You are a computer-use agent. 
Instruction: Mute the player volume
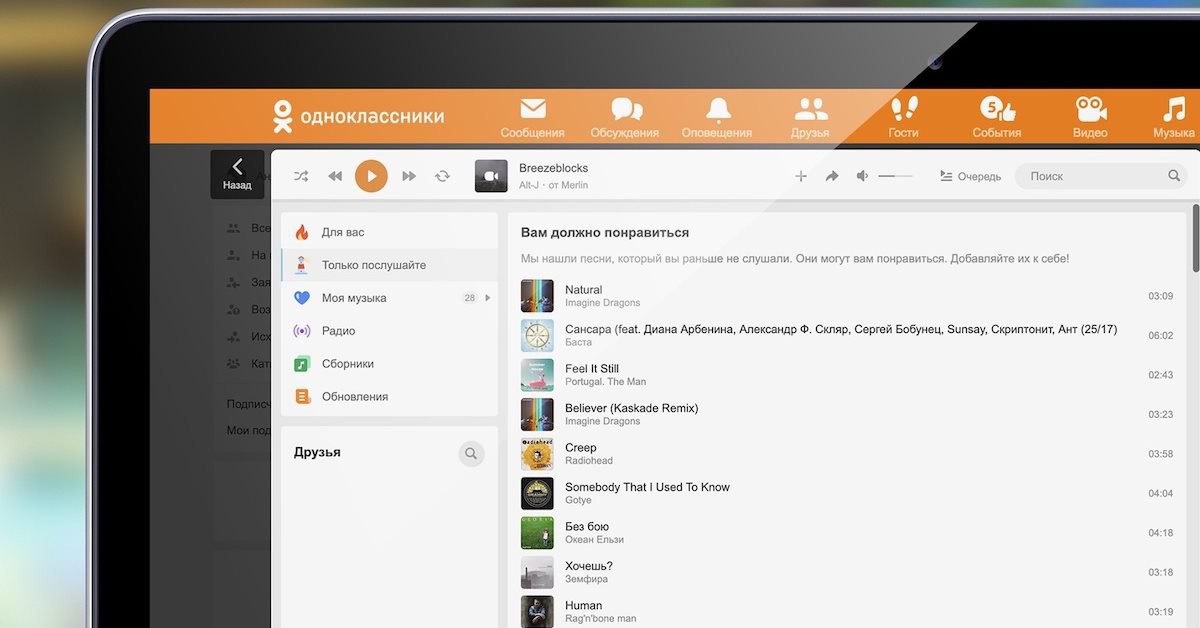click(862, 176)
